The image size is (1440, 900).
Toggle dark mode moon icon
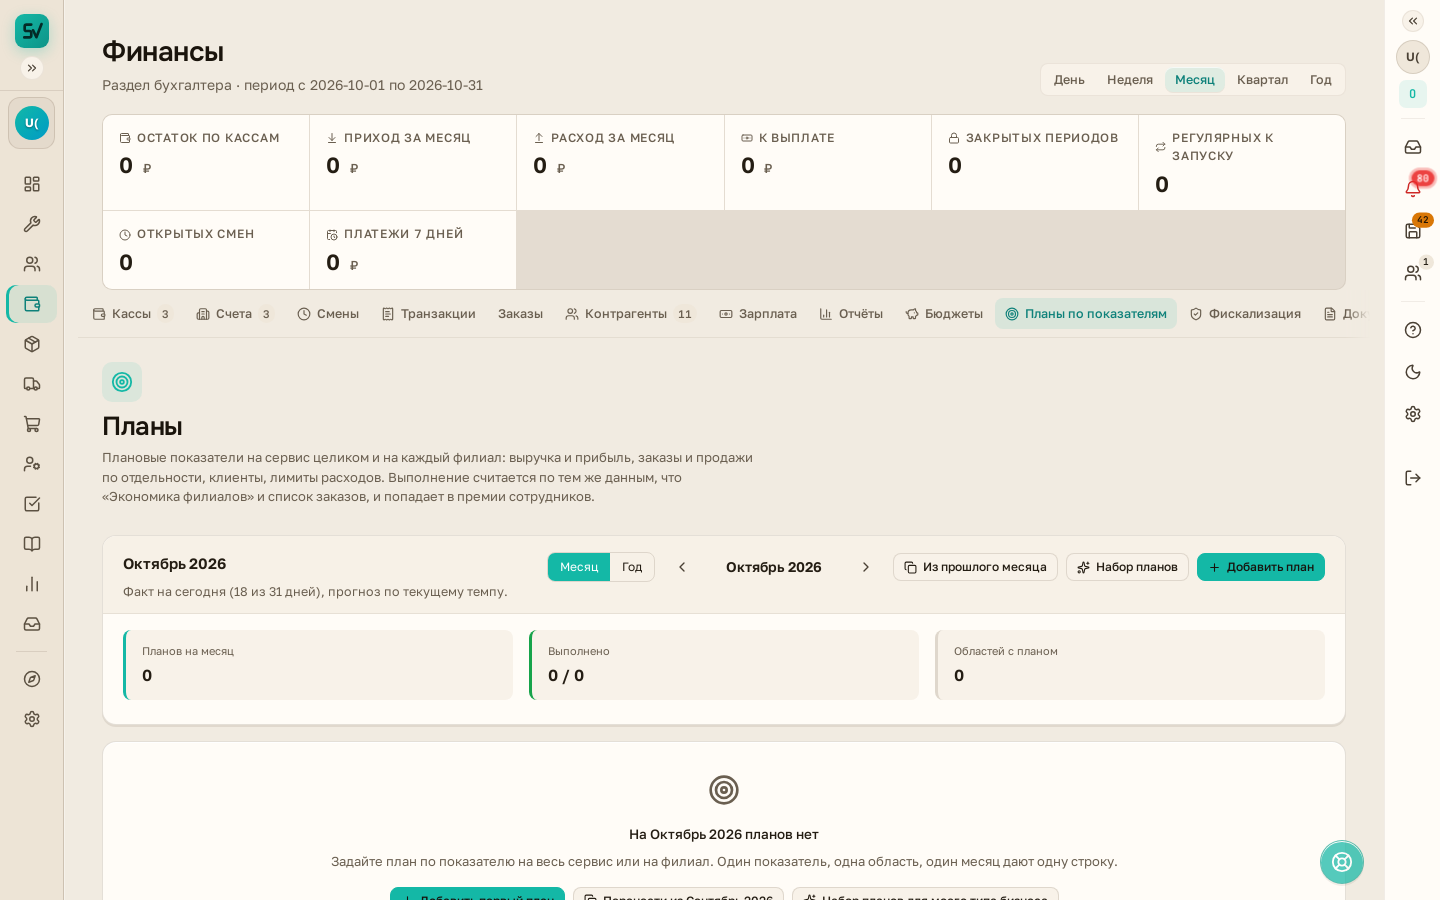(1413, 372)
